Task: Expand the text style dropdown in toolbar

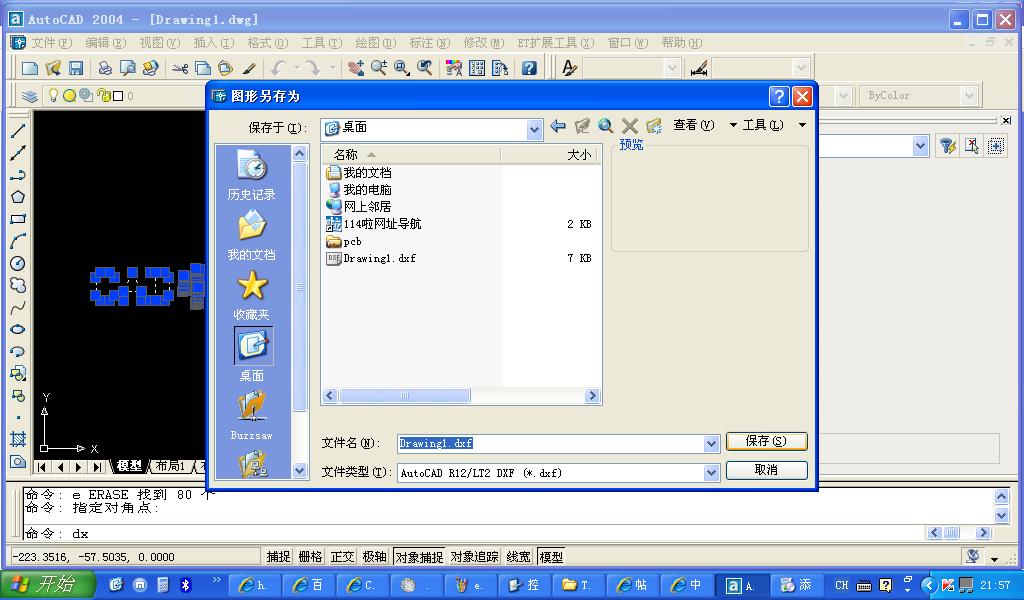Action: pos(671,68)
